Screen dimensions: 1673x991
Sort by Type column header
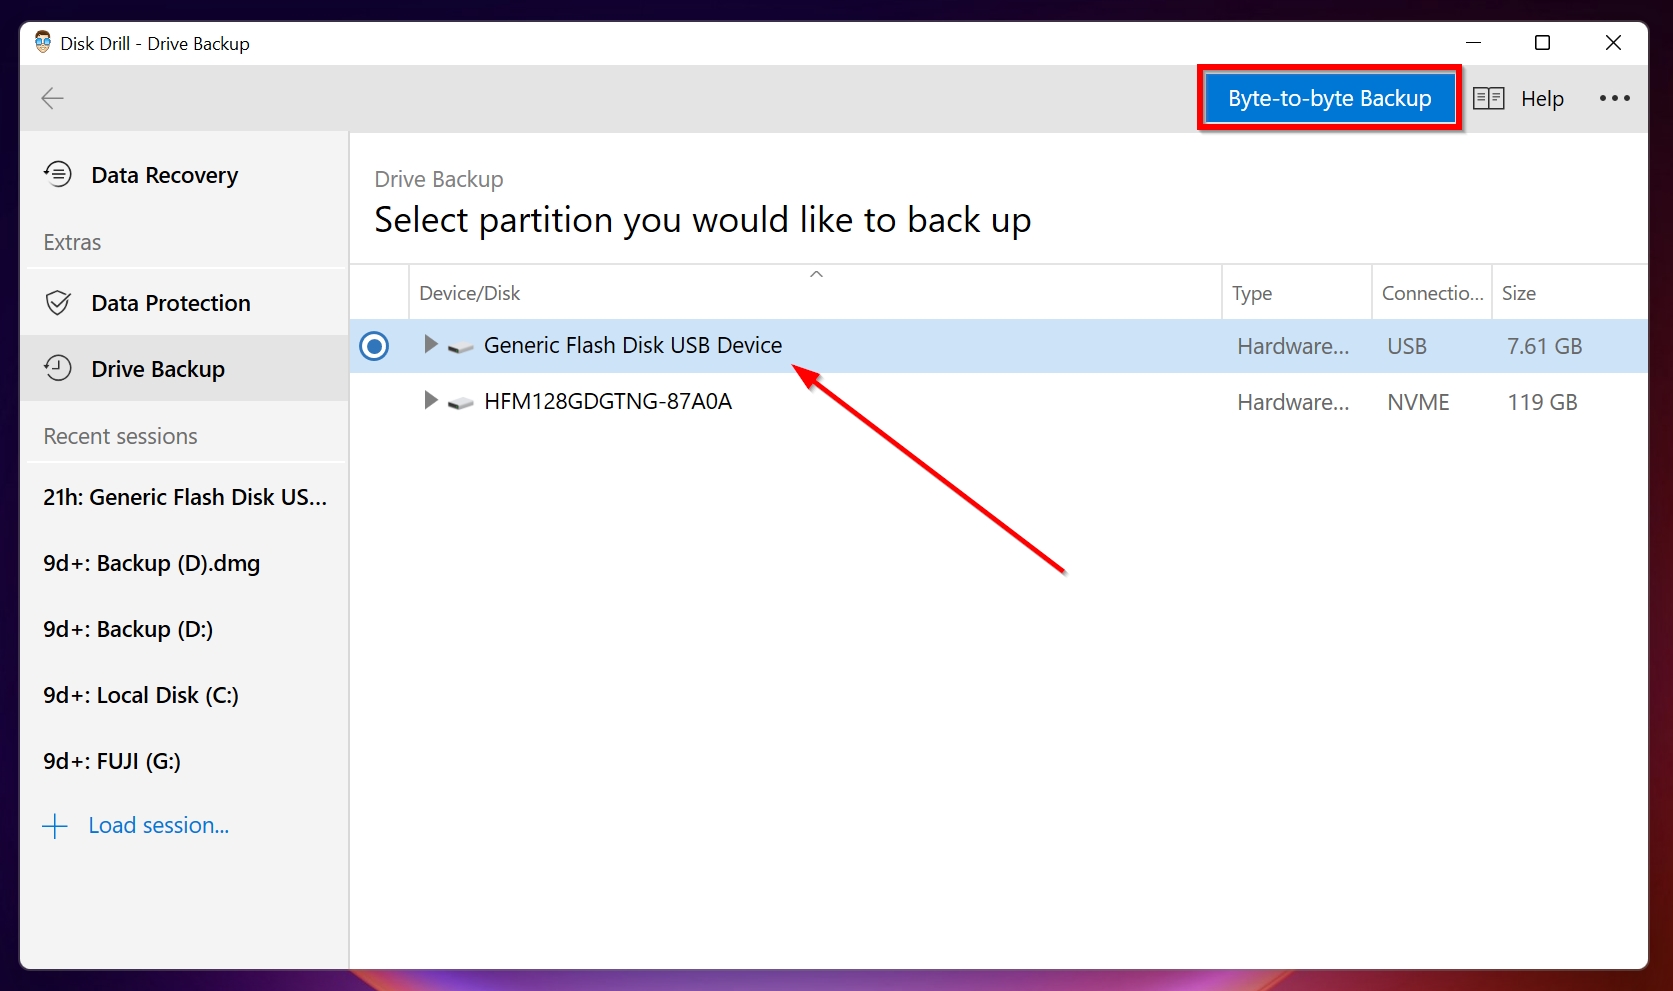point(1297,293)
